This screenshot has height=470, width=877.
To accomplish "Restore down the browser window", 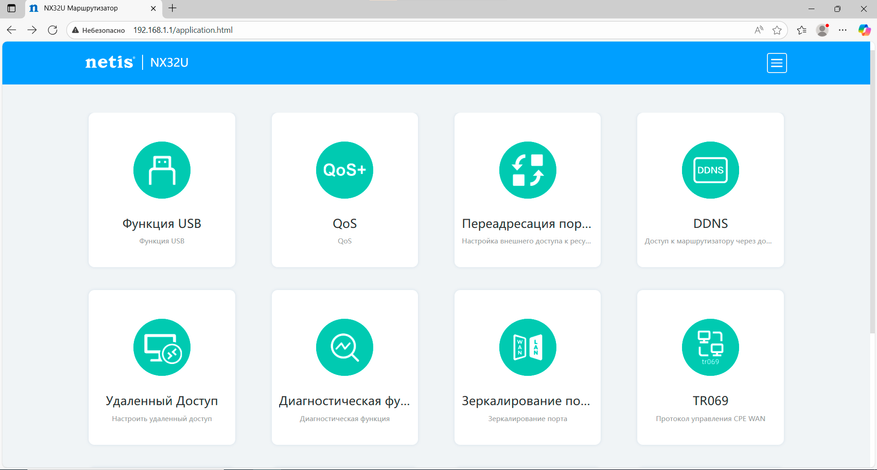I will [x=837, y=8].
